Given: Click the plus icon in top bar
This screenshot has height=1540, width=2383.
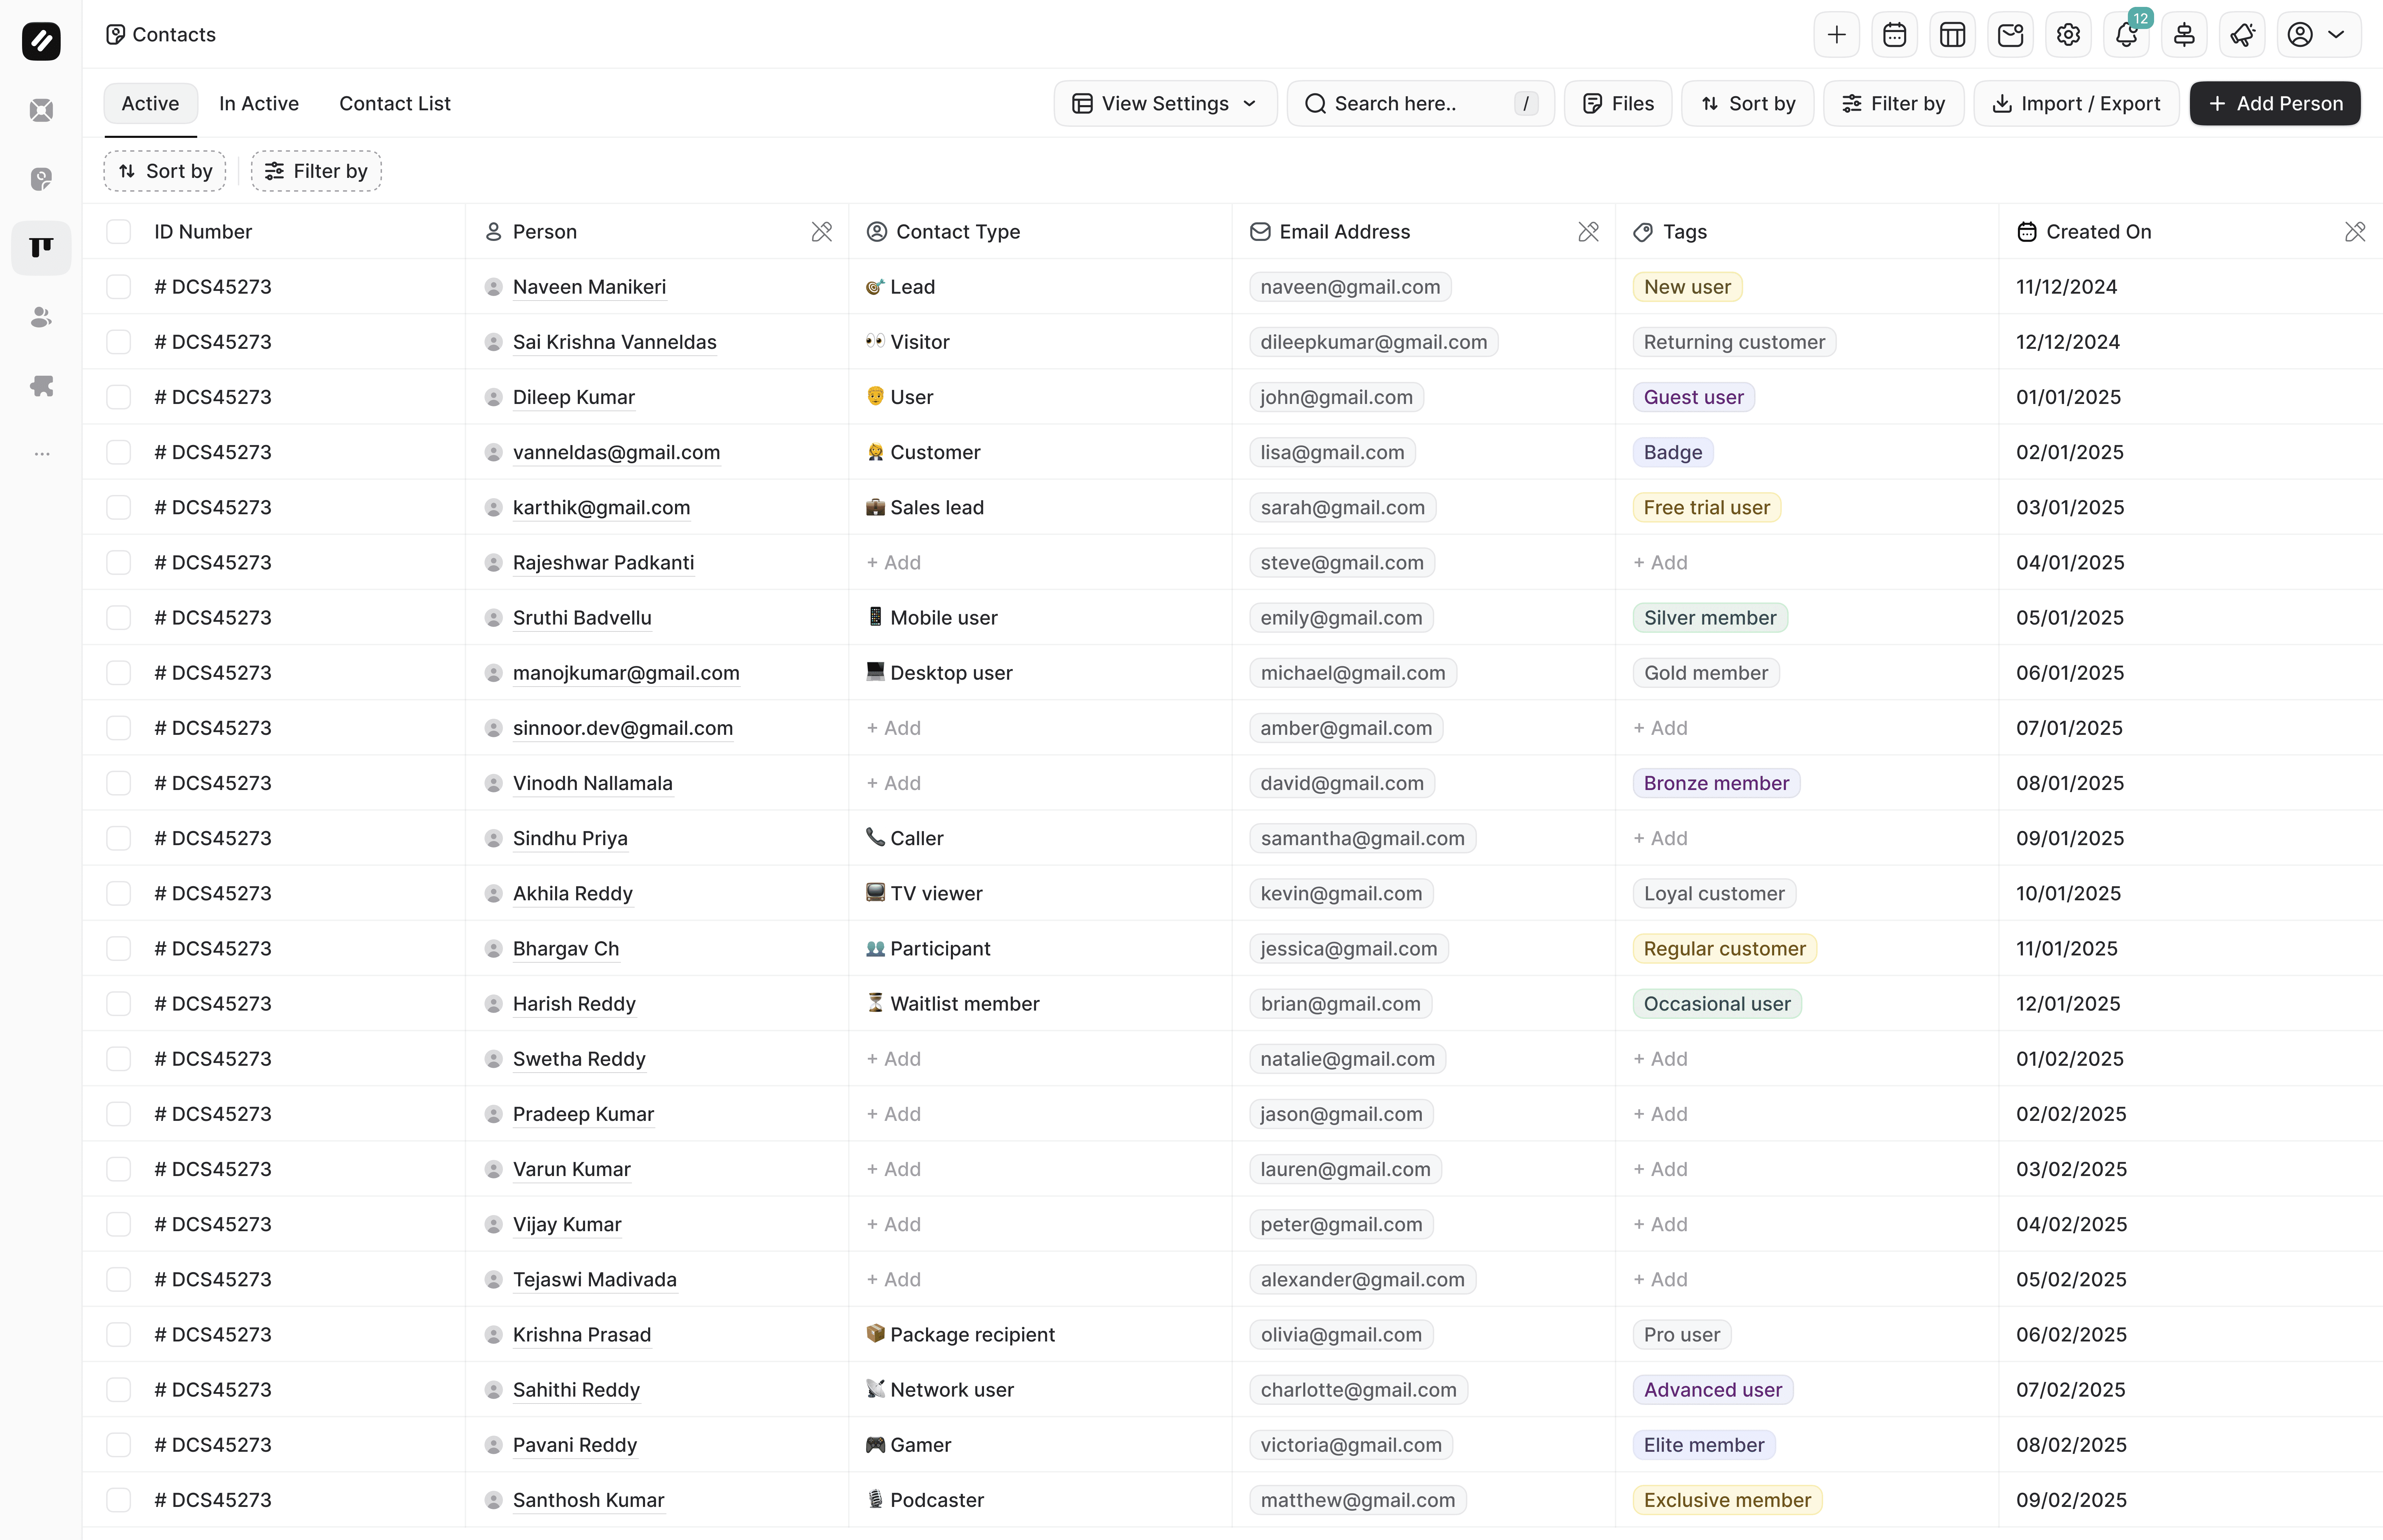Looking at the screenshot, I should click(x=1836, y=35).
